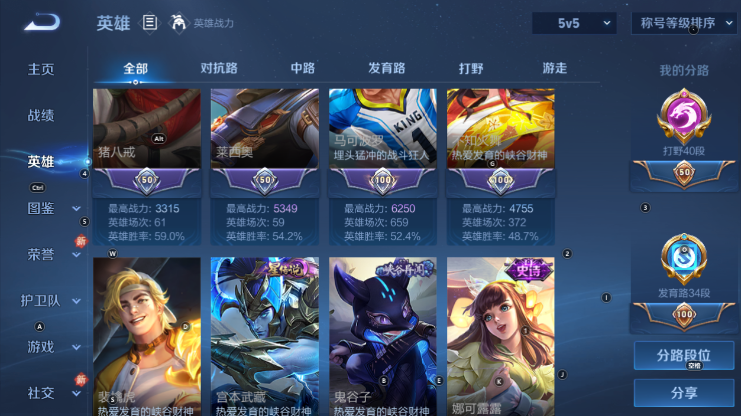
Task: Switch to the 对抗路 tab
Action: click(x=219, y=69)
